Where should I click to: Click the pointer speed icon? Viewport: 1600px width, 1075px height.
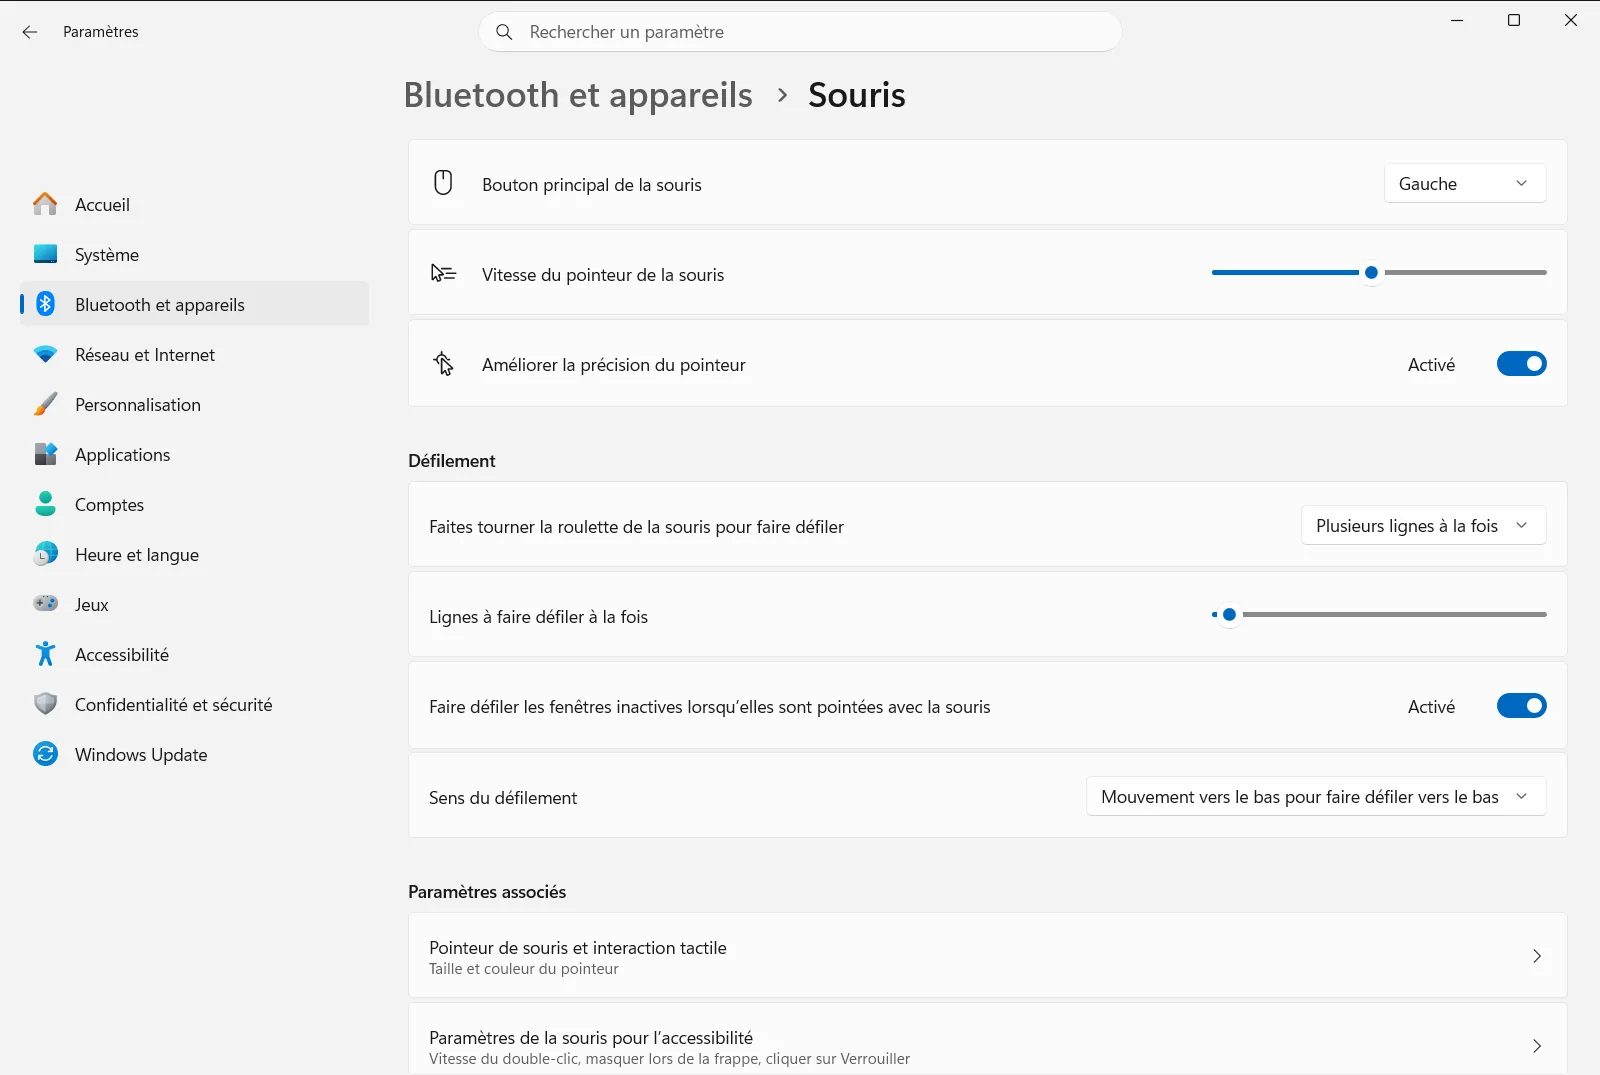[x=443, y=273]
